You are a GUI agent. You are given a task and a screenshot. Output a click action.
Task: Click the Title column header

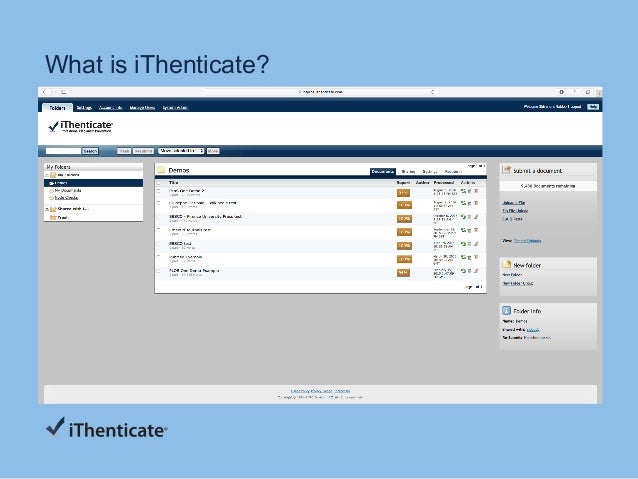[174, 183]
